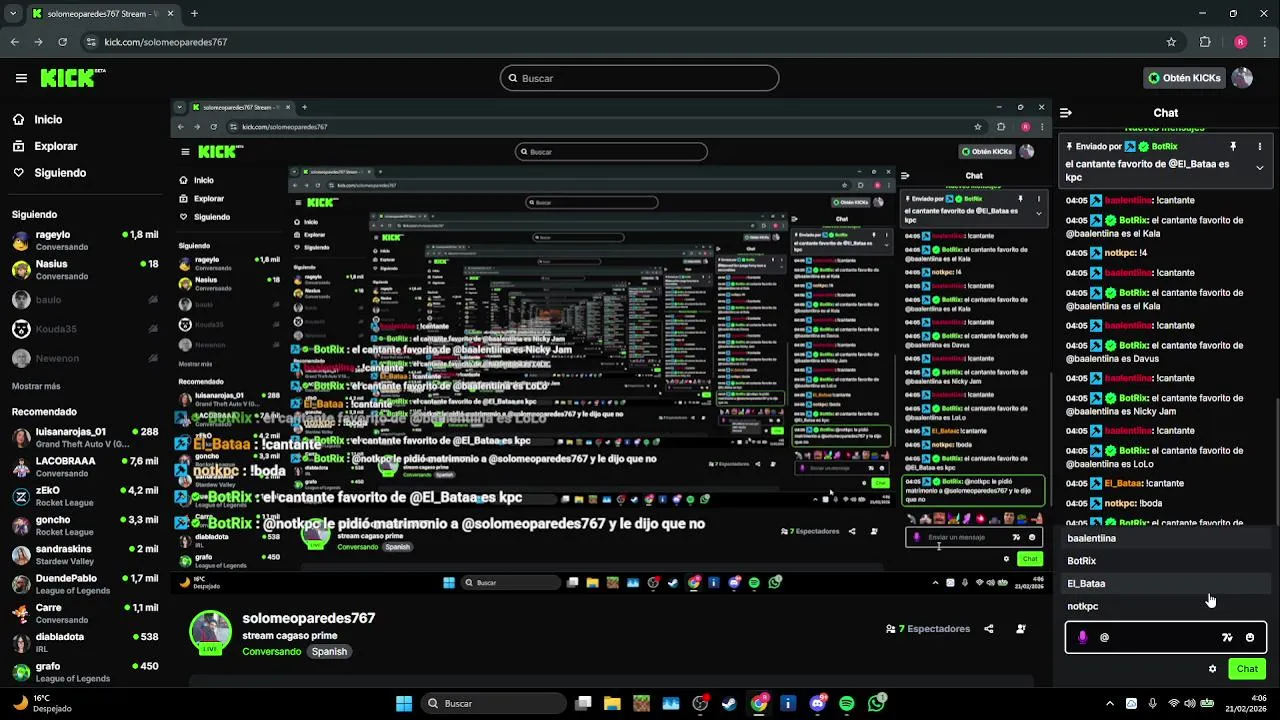Open the emoji picker in the chat box
The image size is (1280, 720).
[x=1250, y=637]
